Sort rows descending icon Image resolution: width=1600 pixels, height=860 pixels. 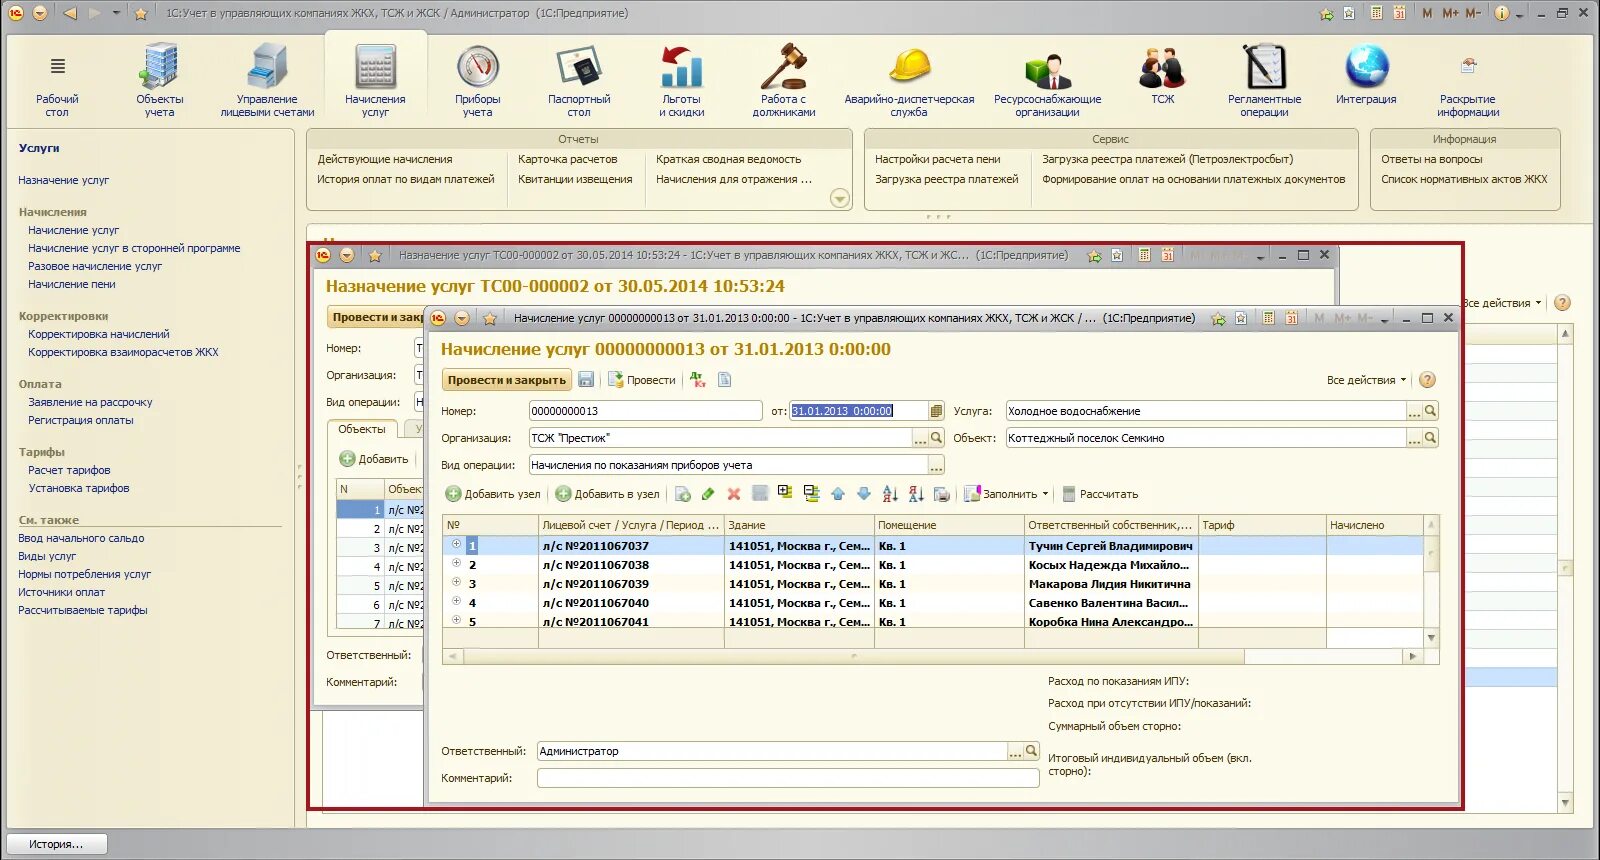(x=916, y=494)
